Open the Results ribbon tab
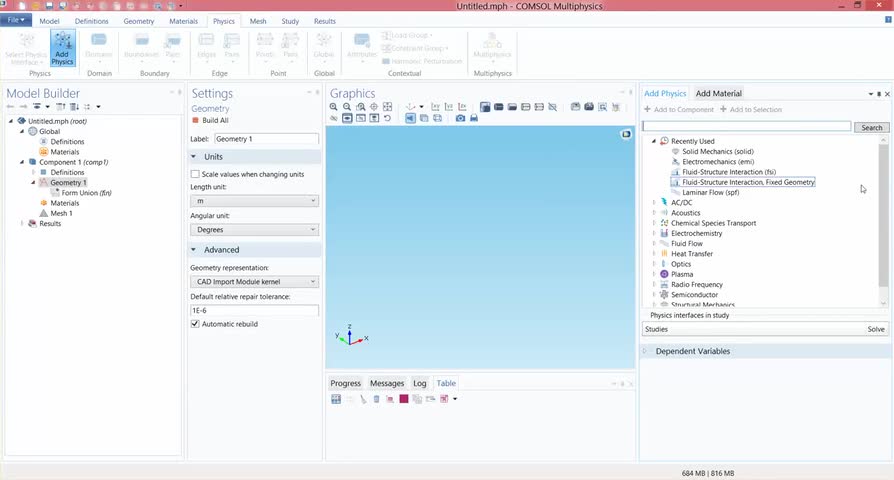This screenshot has width=894, height=480. [324, 21]
